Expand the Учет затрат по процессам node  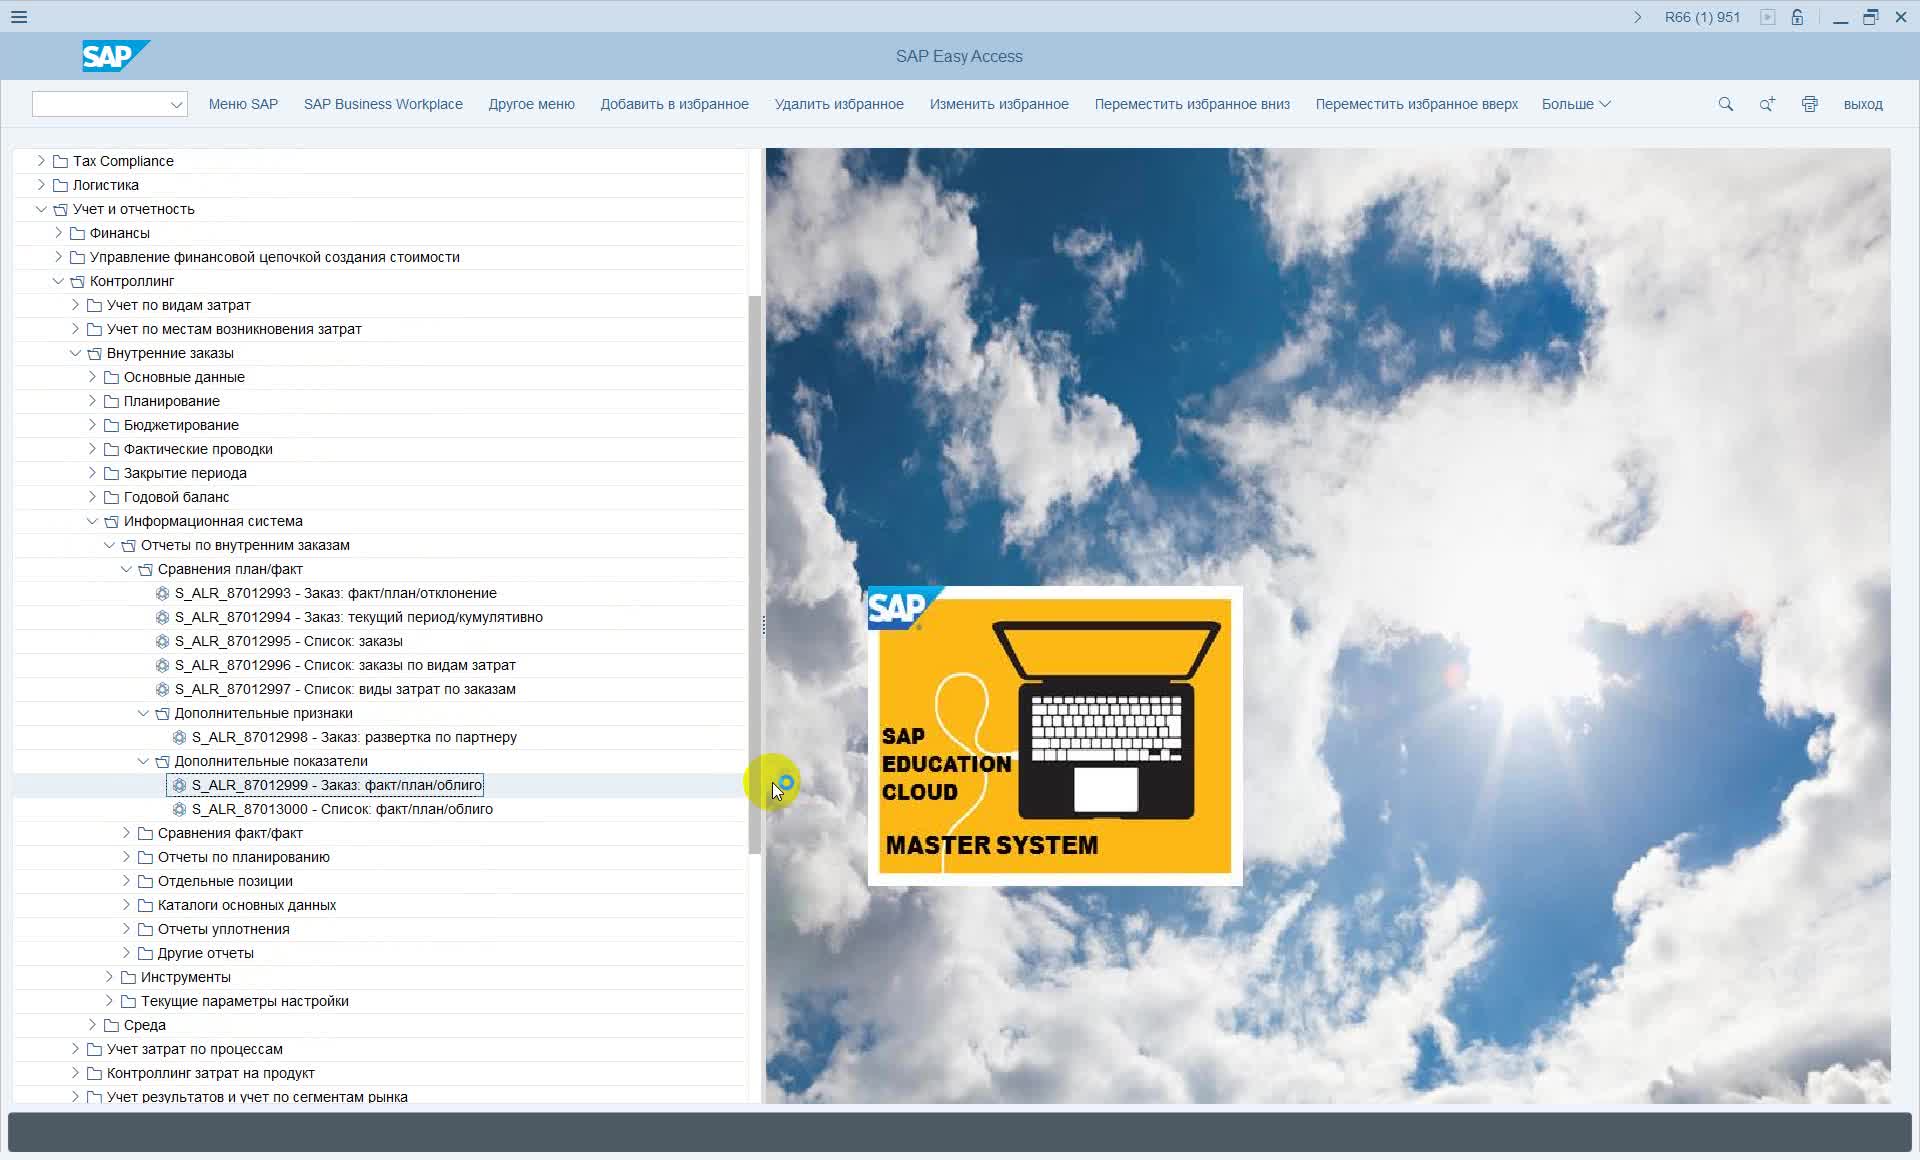tap(75, 1049)
